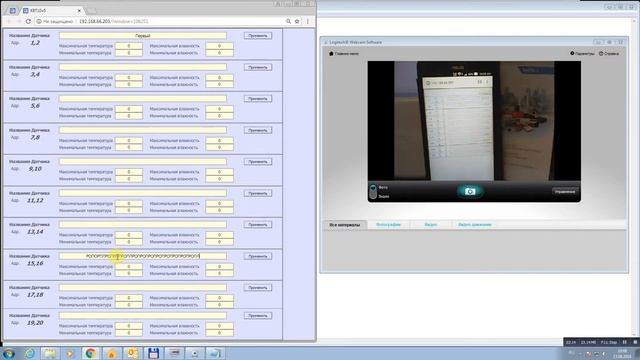Open Help in Logitech Webcam Software

point(609,53)
